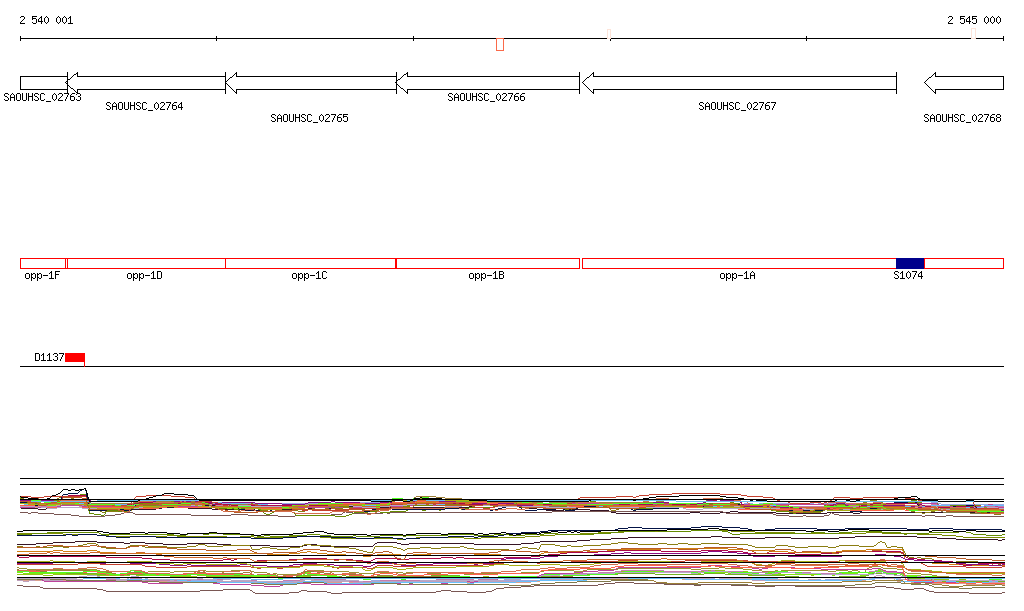Select the SAOUHSC_02764 gene arrow
1024x611 pixels.
[146, 83]
